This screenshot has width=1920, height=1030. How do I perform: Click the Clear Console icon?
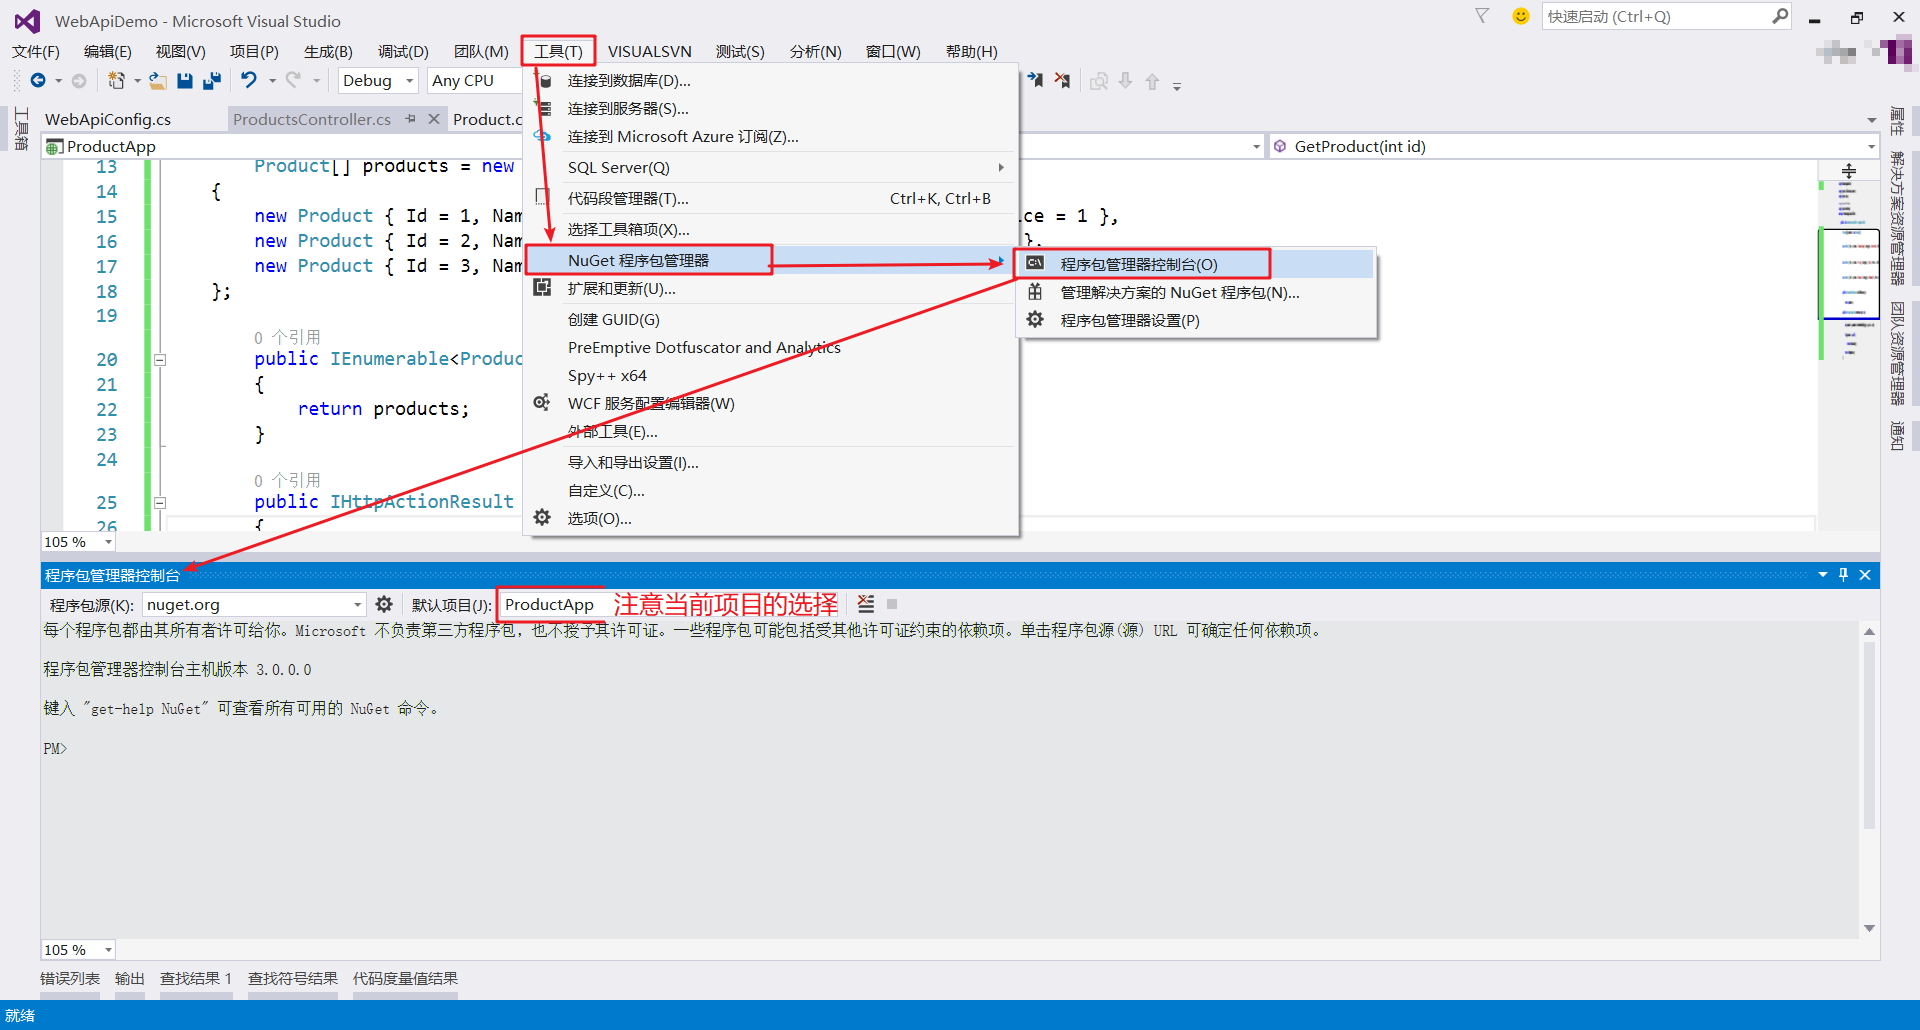(866, 604)
